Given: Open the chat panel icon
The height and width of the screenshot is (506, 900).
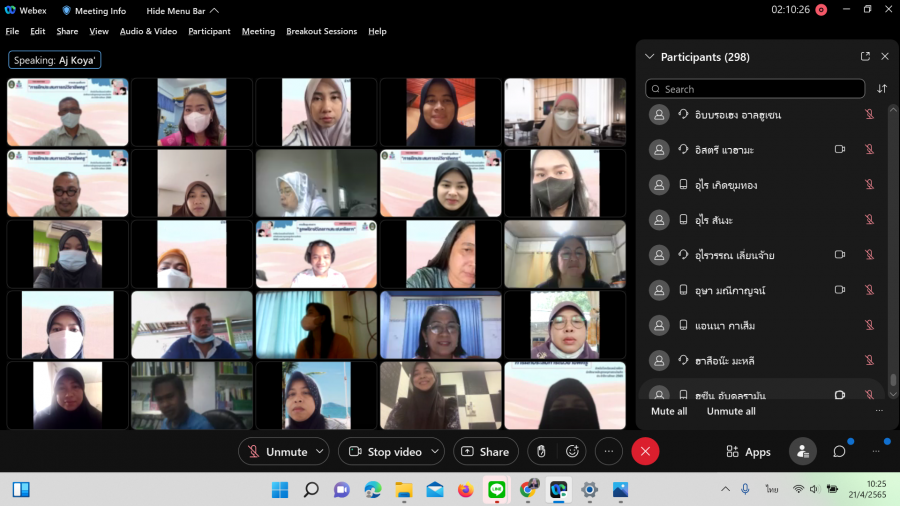Looking at the screenshot, I should pos(839,452).
